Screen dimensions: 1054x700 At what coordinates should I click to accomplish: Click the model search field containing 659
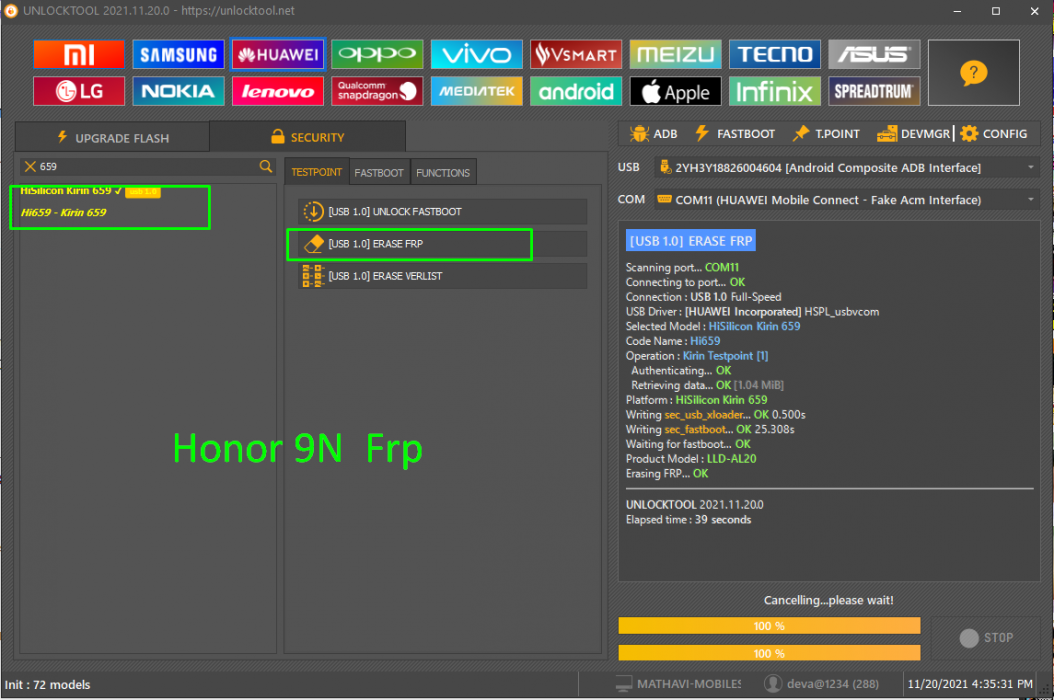(148, 166)
